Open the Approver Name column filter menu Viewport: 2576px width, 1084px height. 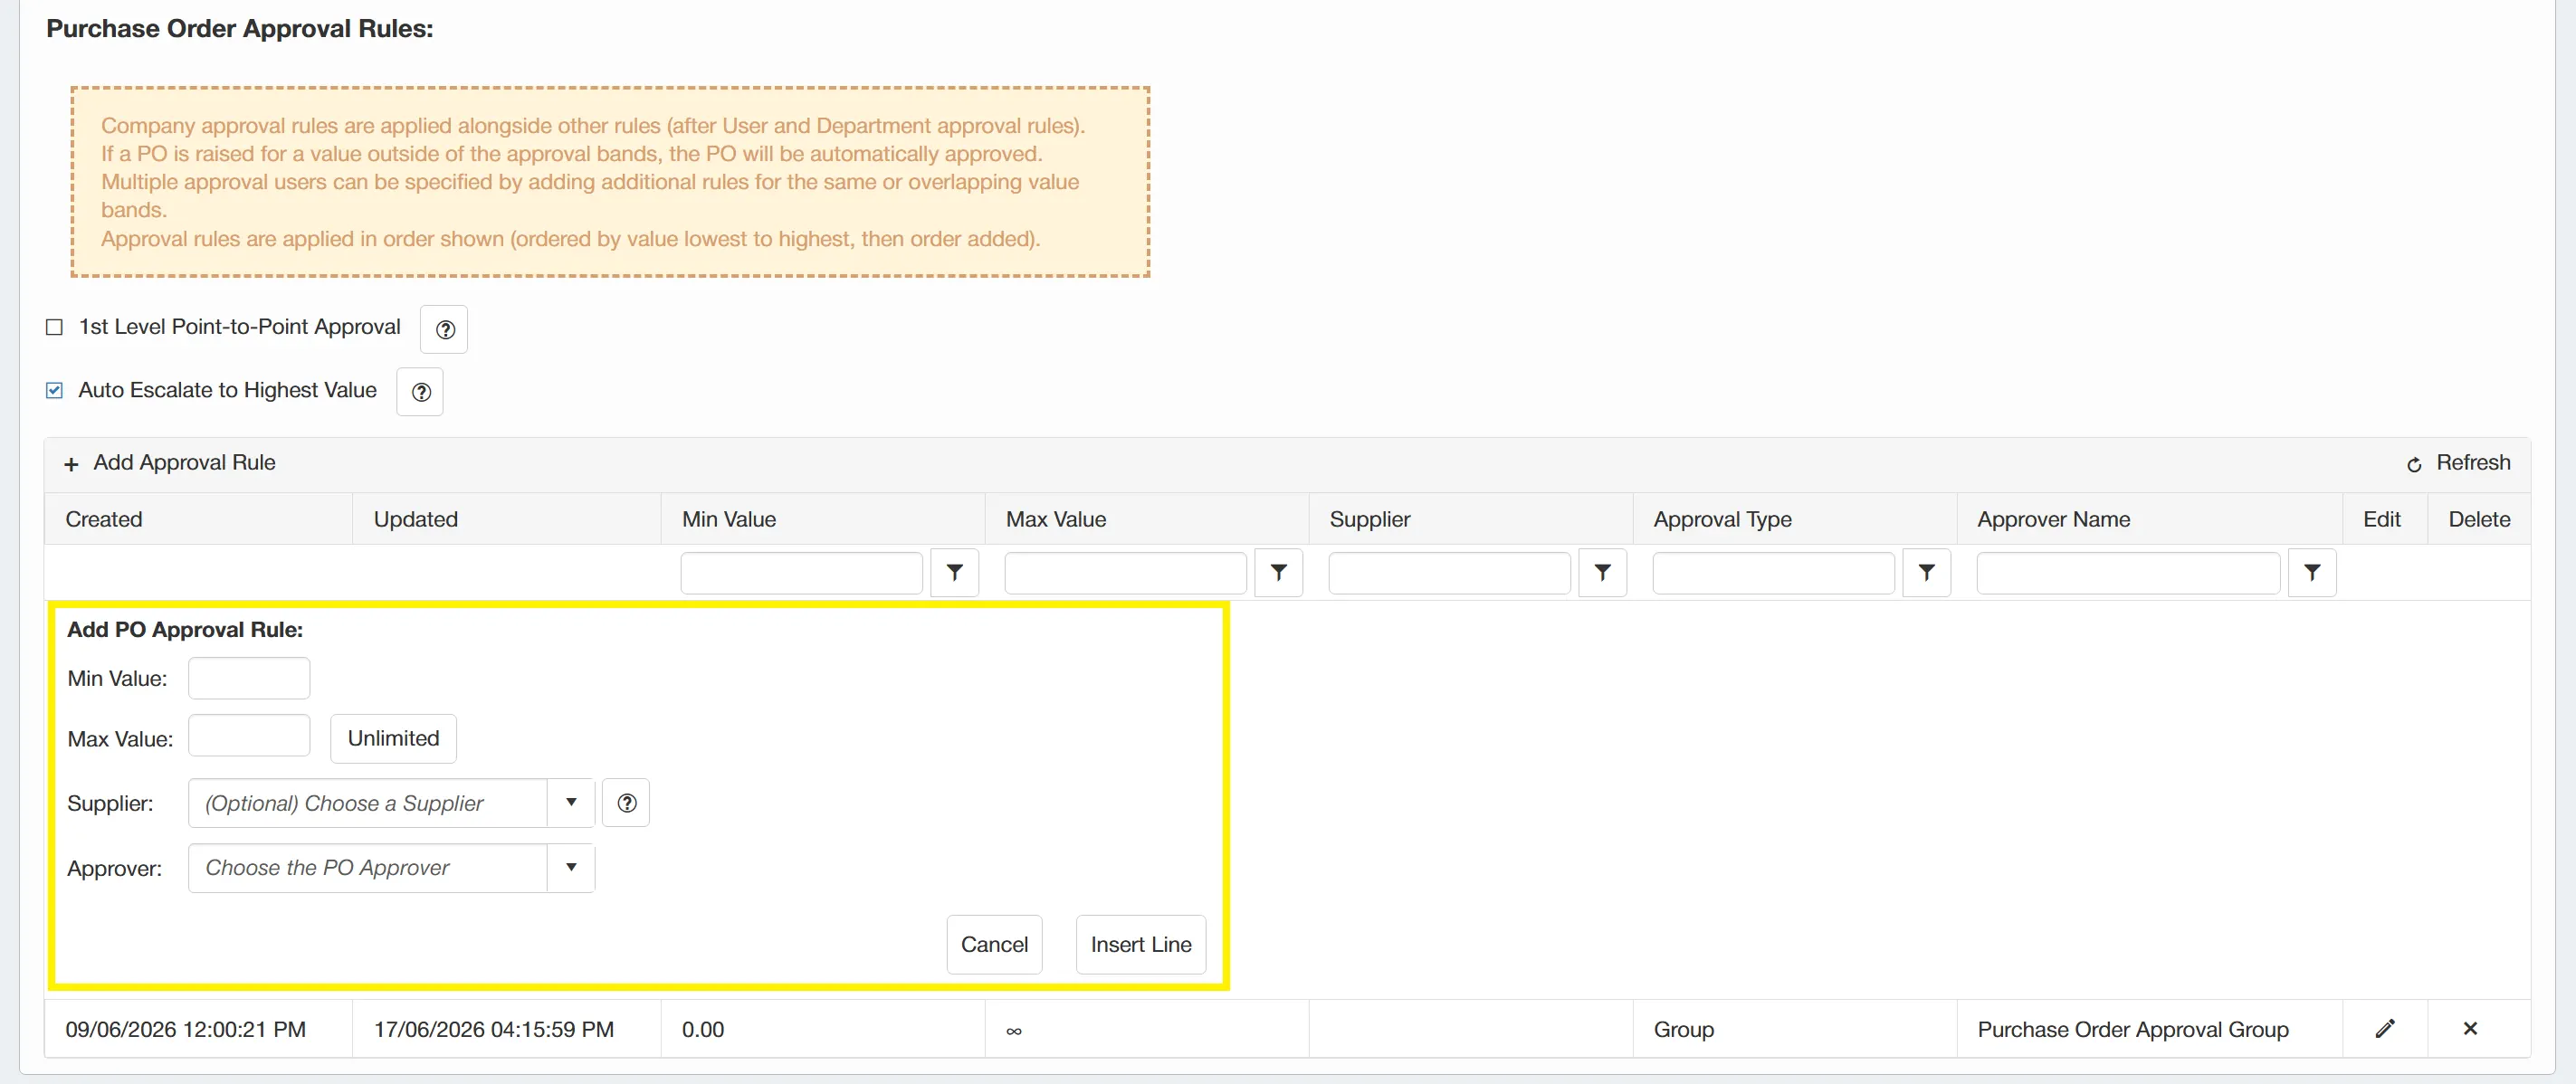coord(2312,573)
